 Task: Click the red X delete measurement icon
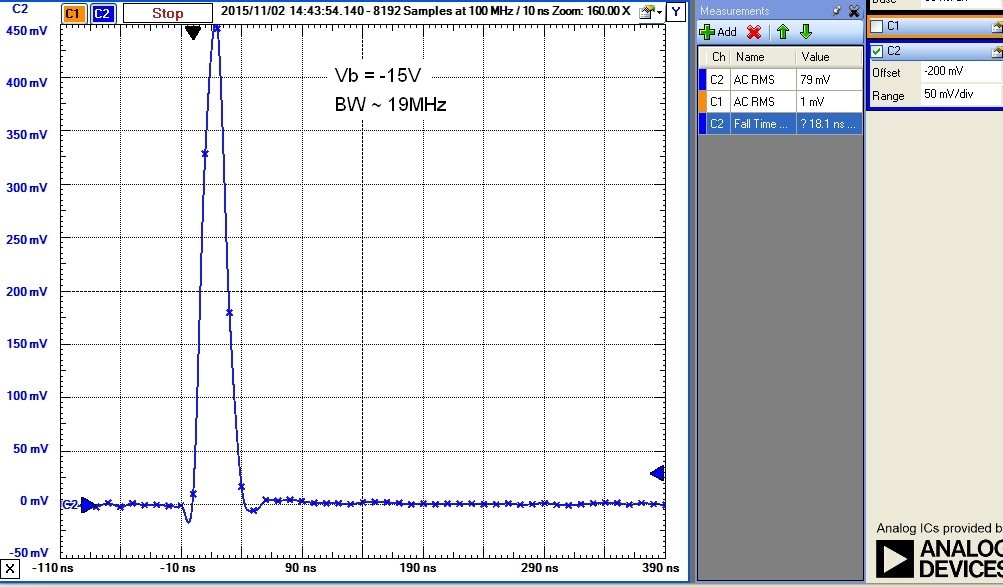tap(754, 32)
